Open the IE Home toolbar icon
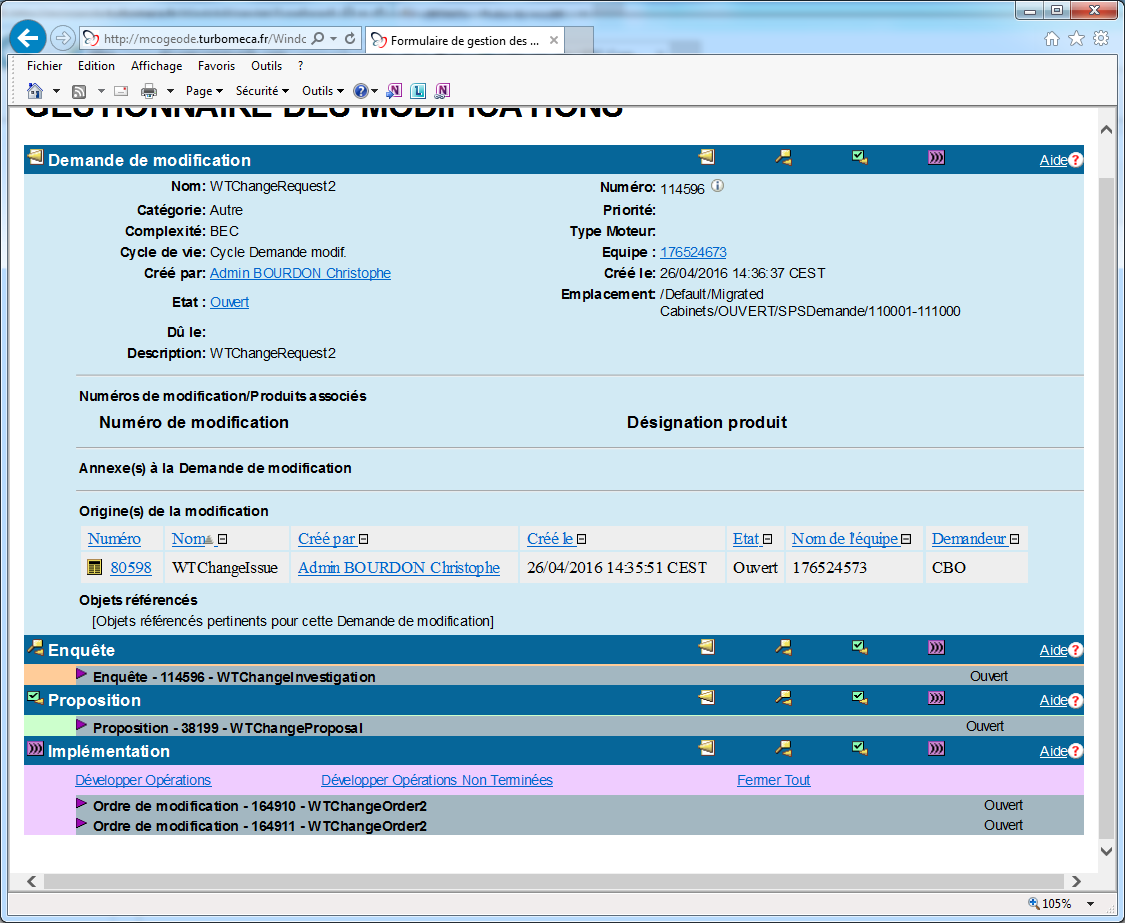The image size is (1125, 923). [x=35, y=91]
